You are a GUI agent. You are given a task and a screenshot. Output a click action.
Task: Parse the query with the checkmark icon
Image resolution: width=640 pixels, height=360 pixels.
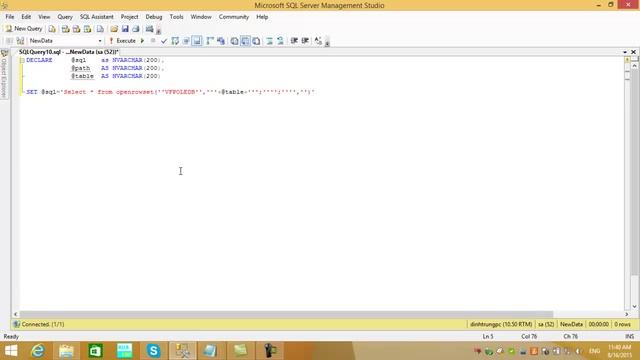pos(164,41)
